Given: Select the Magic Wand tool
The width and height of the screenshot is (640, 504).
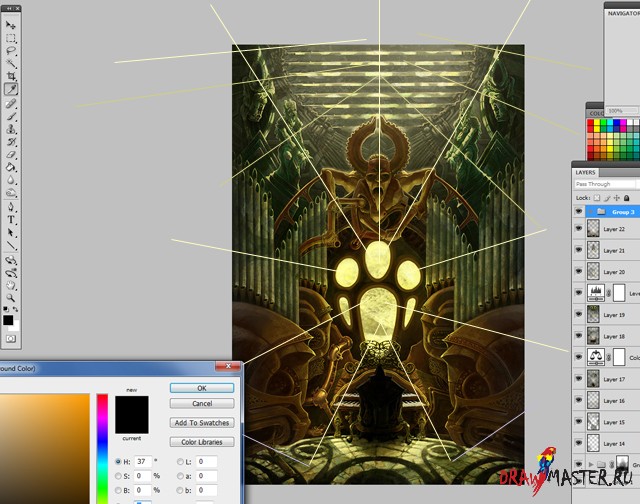Looking at the screenshot, I should coord(11,64).
